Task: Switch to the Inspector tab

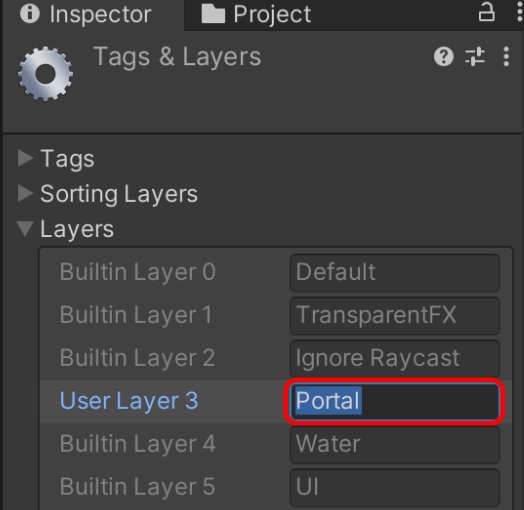Action: point(86,14)
